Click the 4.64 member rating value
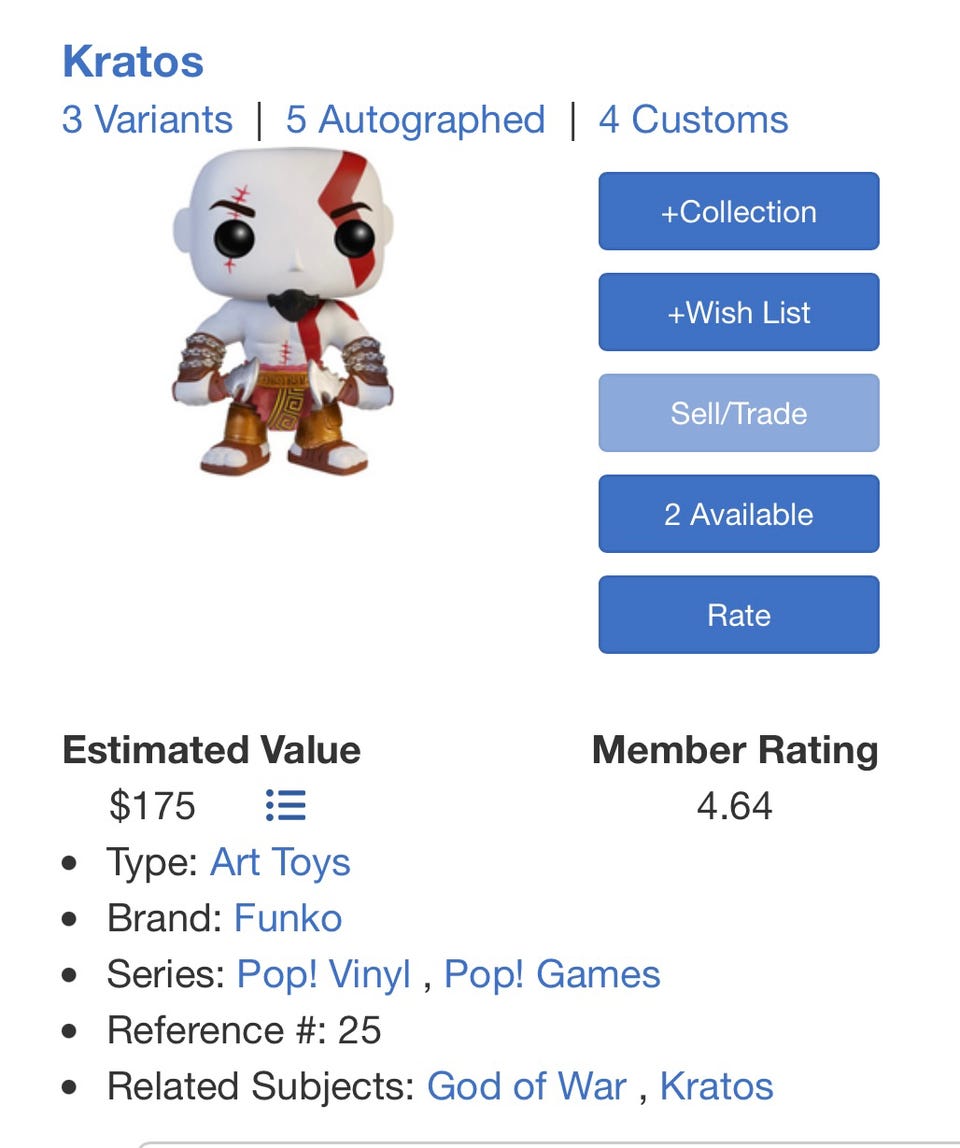The width and height of the screenshot is (960, 1148). click(x=734, y=806)
